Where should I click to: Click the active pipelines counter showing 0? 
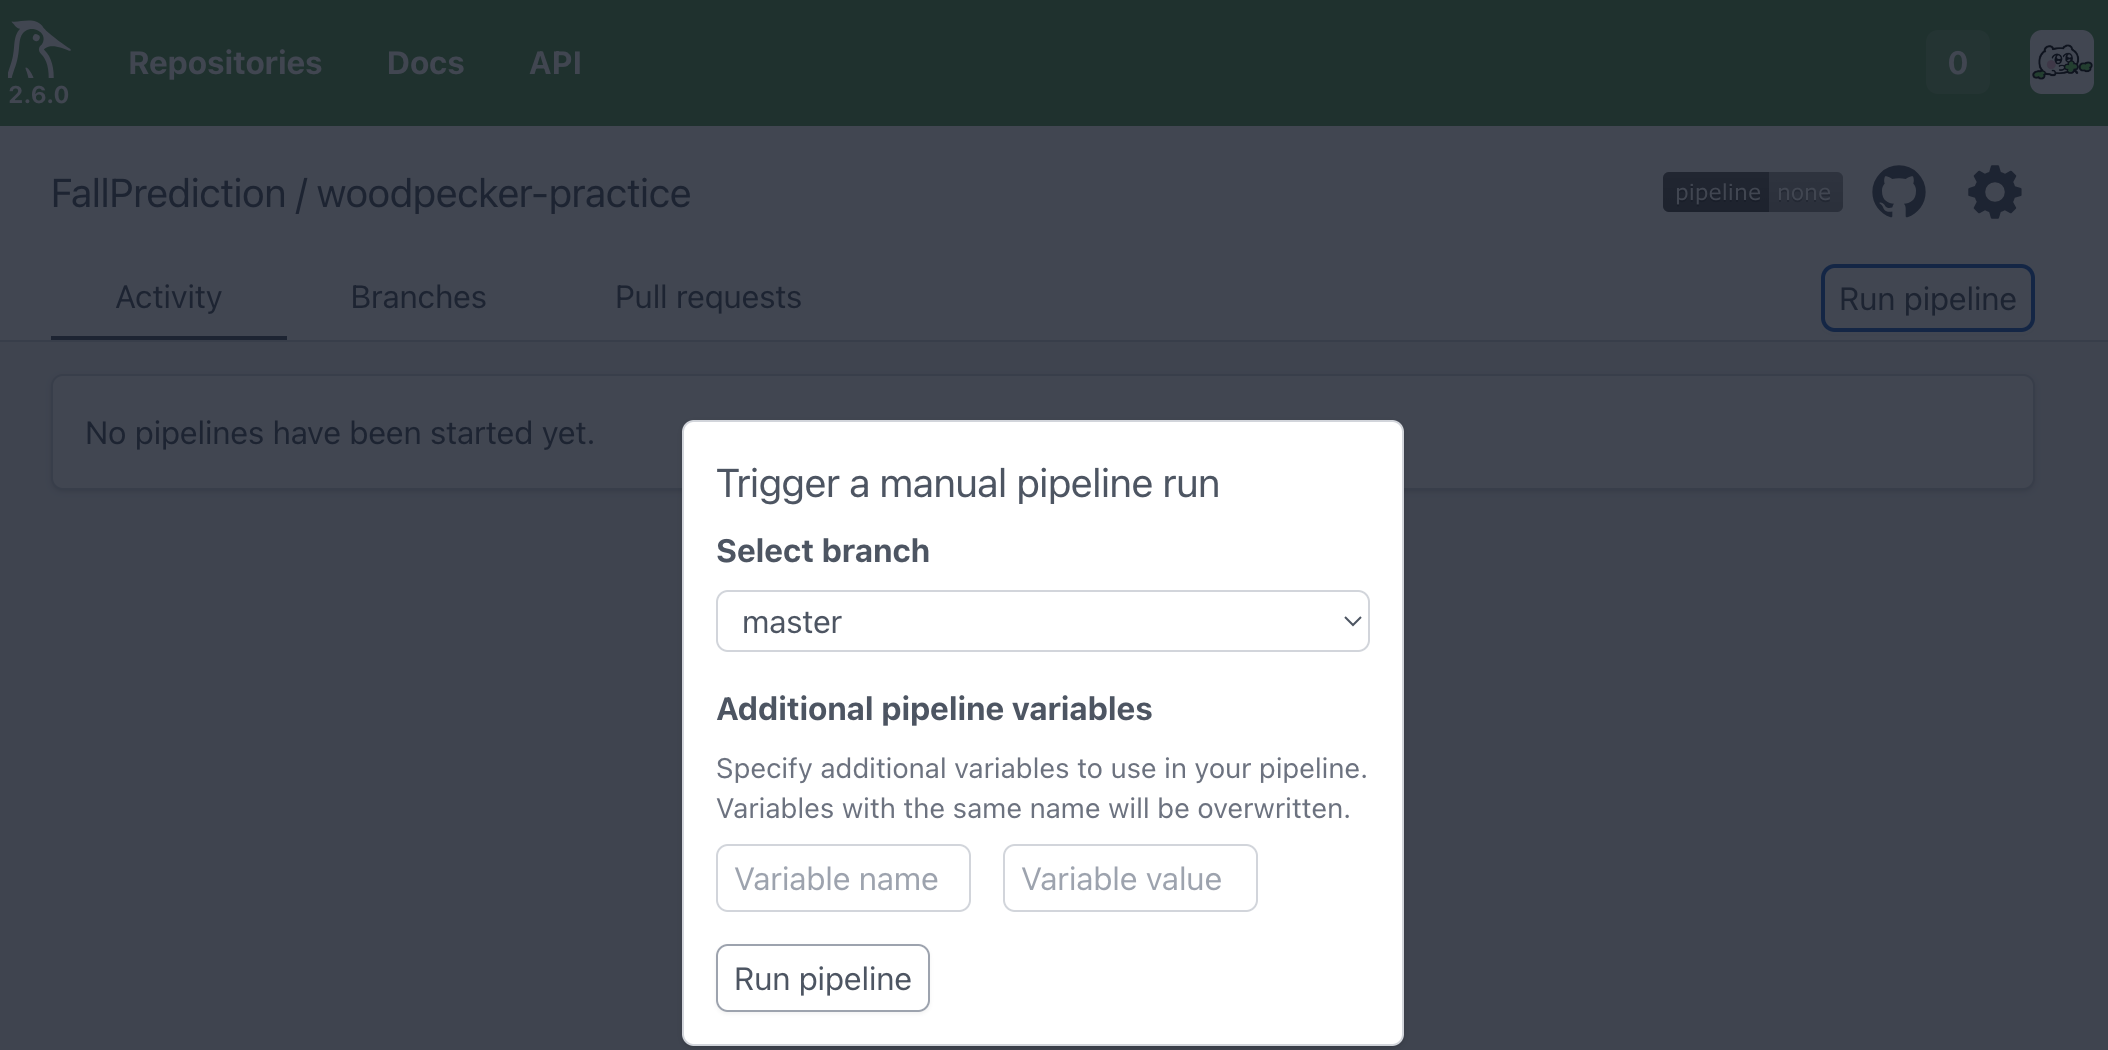[1957, 62]
